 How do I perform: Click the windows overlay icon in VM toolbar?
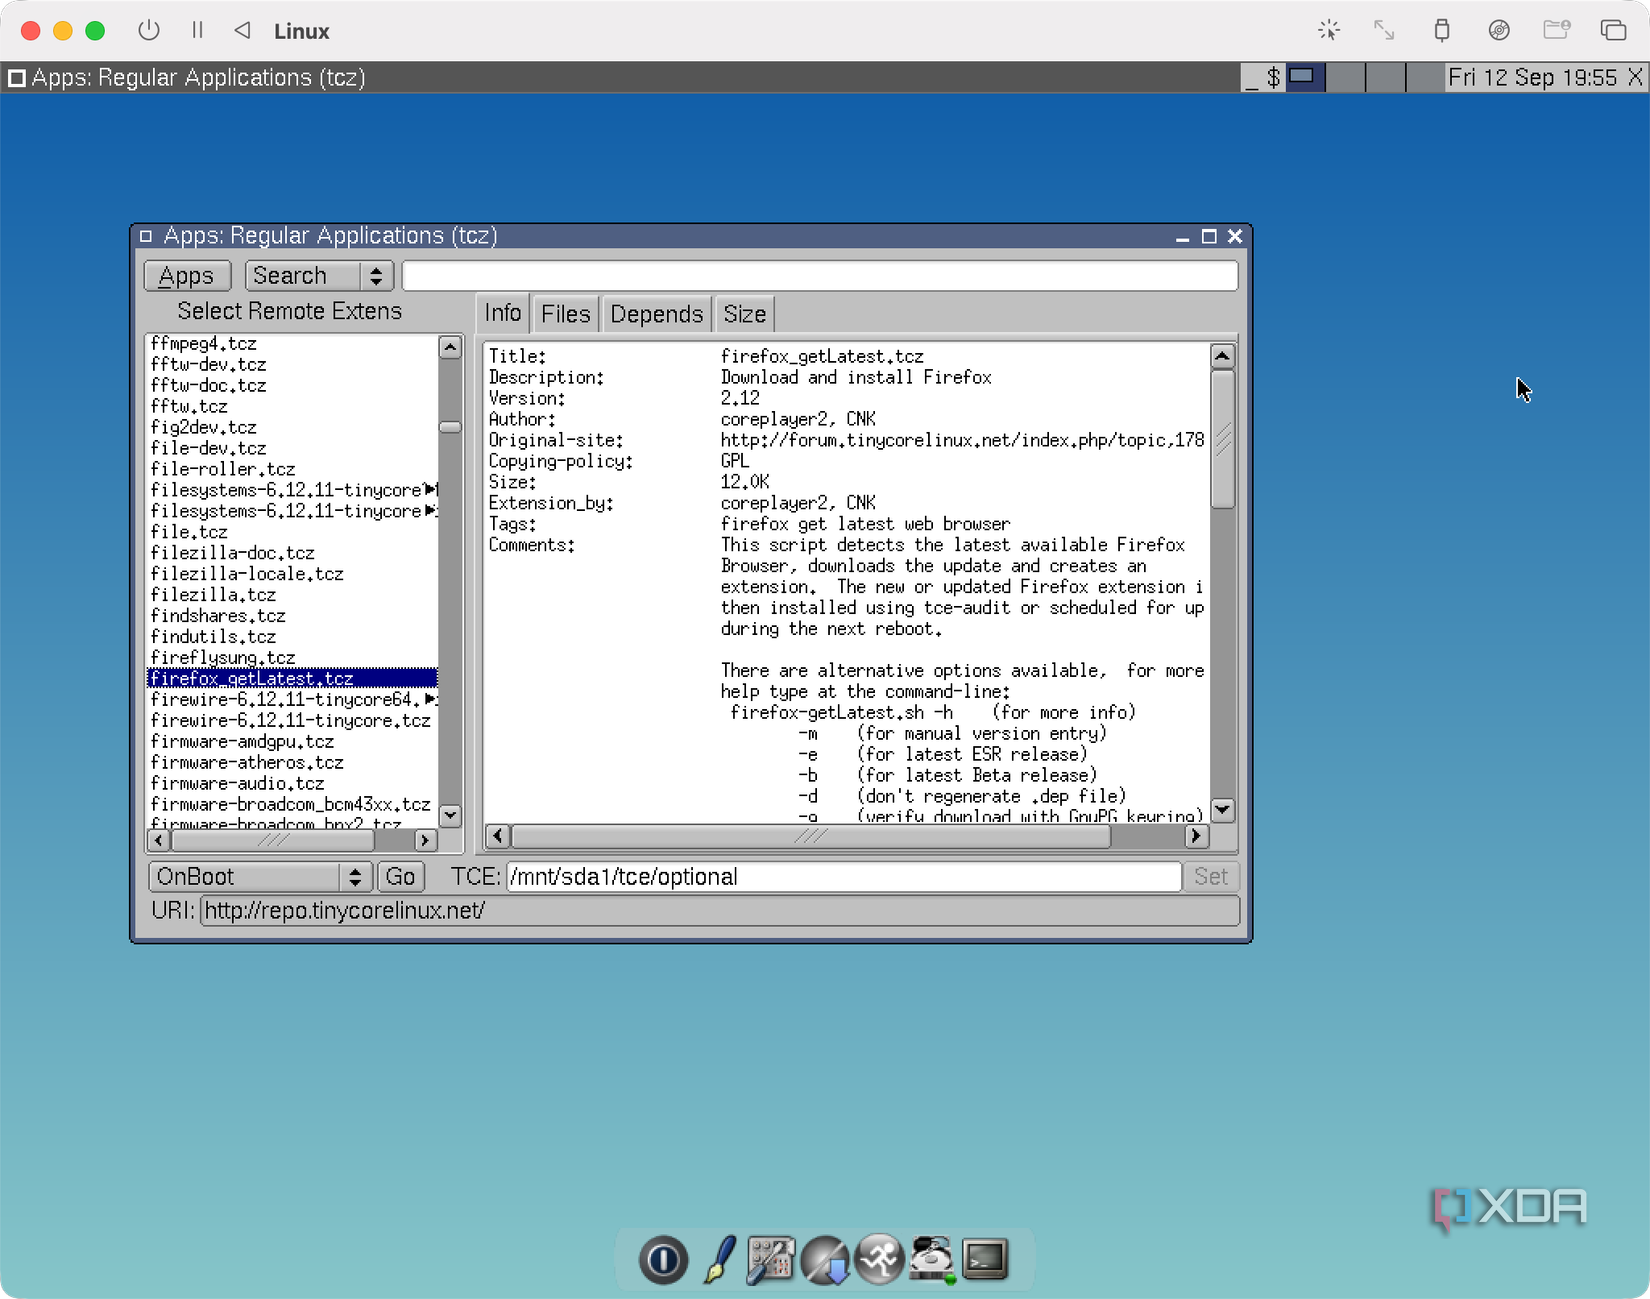[1613, 30]
